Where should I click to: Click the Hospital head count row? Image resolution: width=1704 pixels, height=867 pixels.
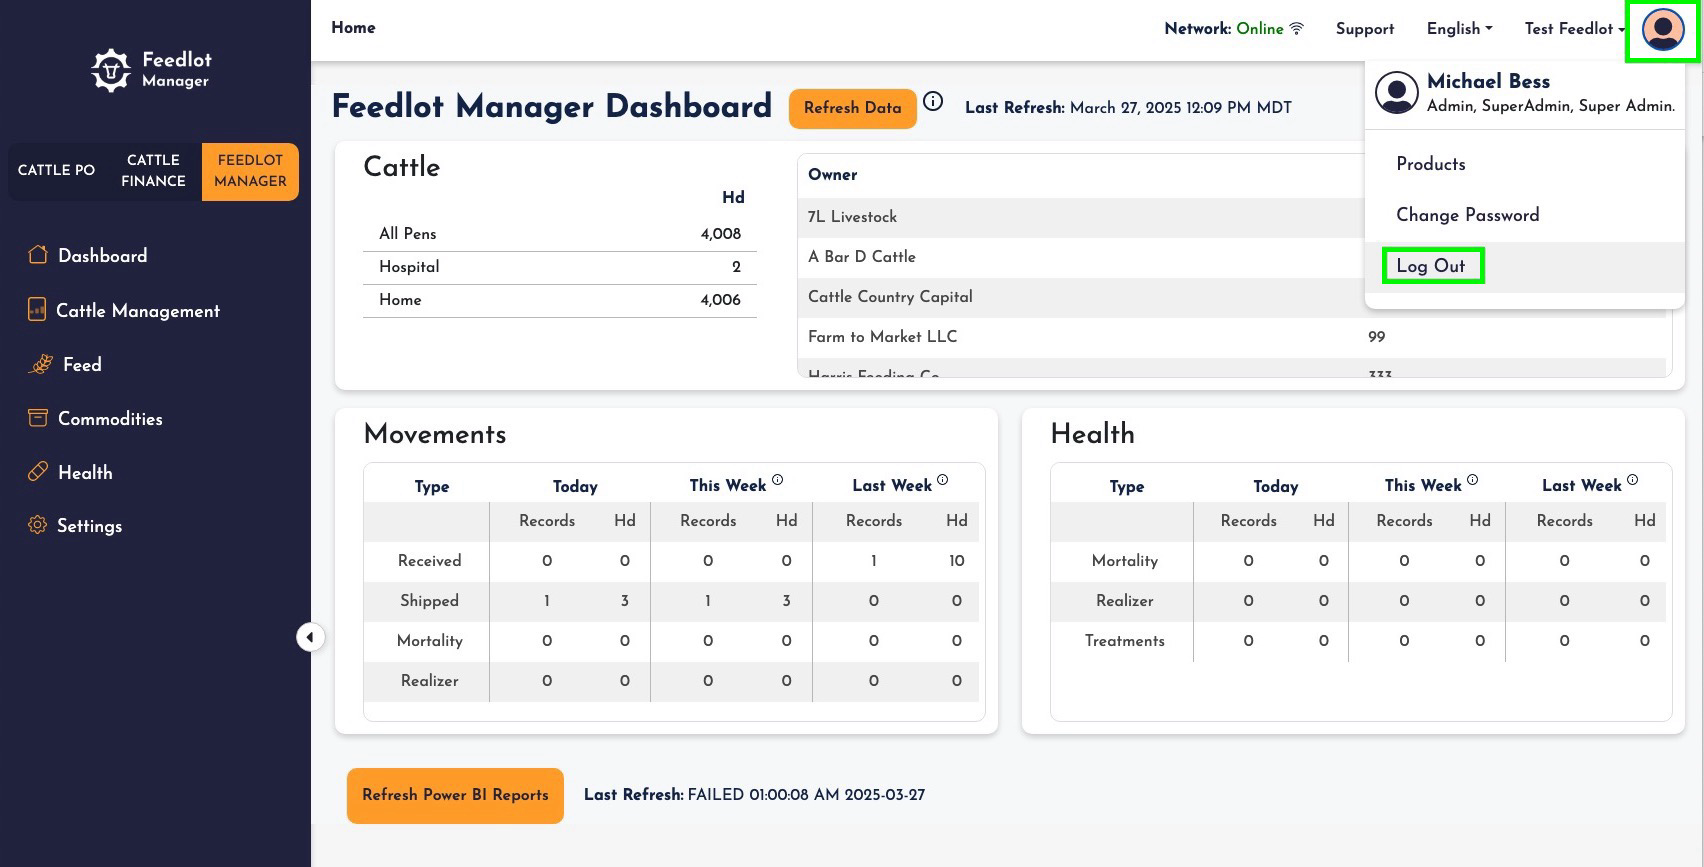560,267
